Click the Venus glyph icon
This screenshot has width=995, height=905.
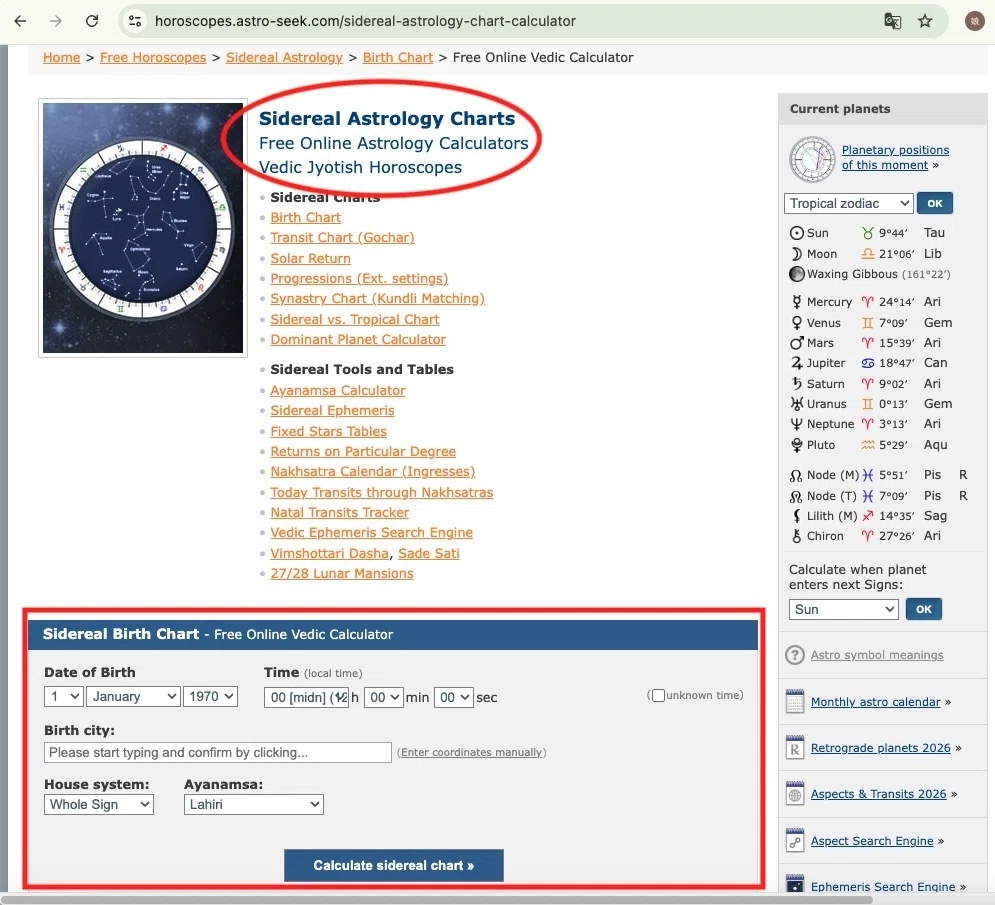point(796,323)
